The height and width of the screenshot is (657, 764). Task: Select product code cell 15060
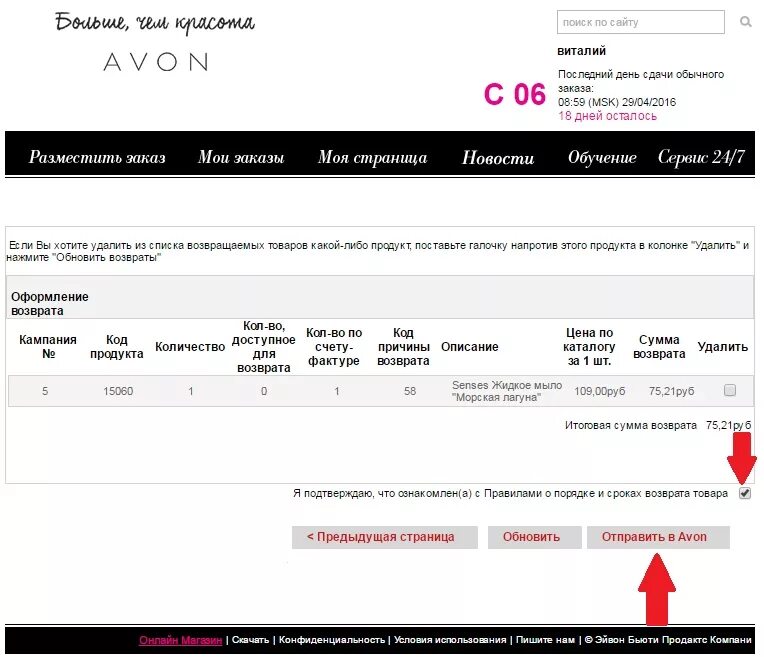point(118,391)
